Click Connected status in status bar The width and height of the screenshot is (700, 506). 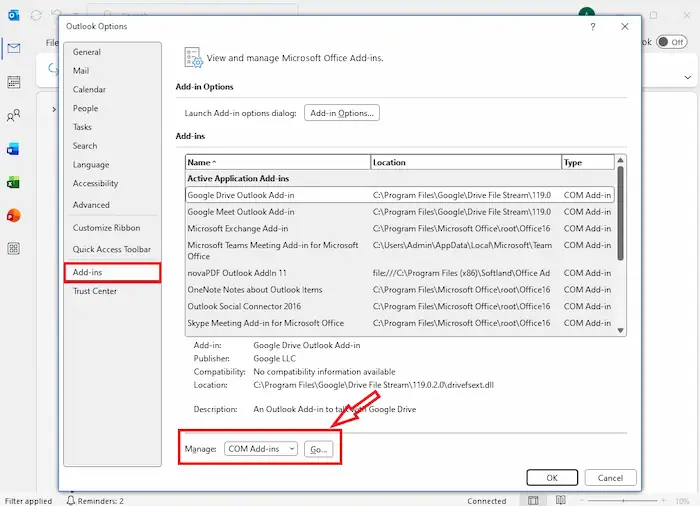(487, 501)
